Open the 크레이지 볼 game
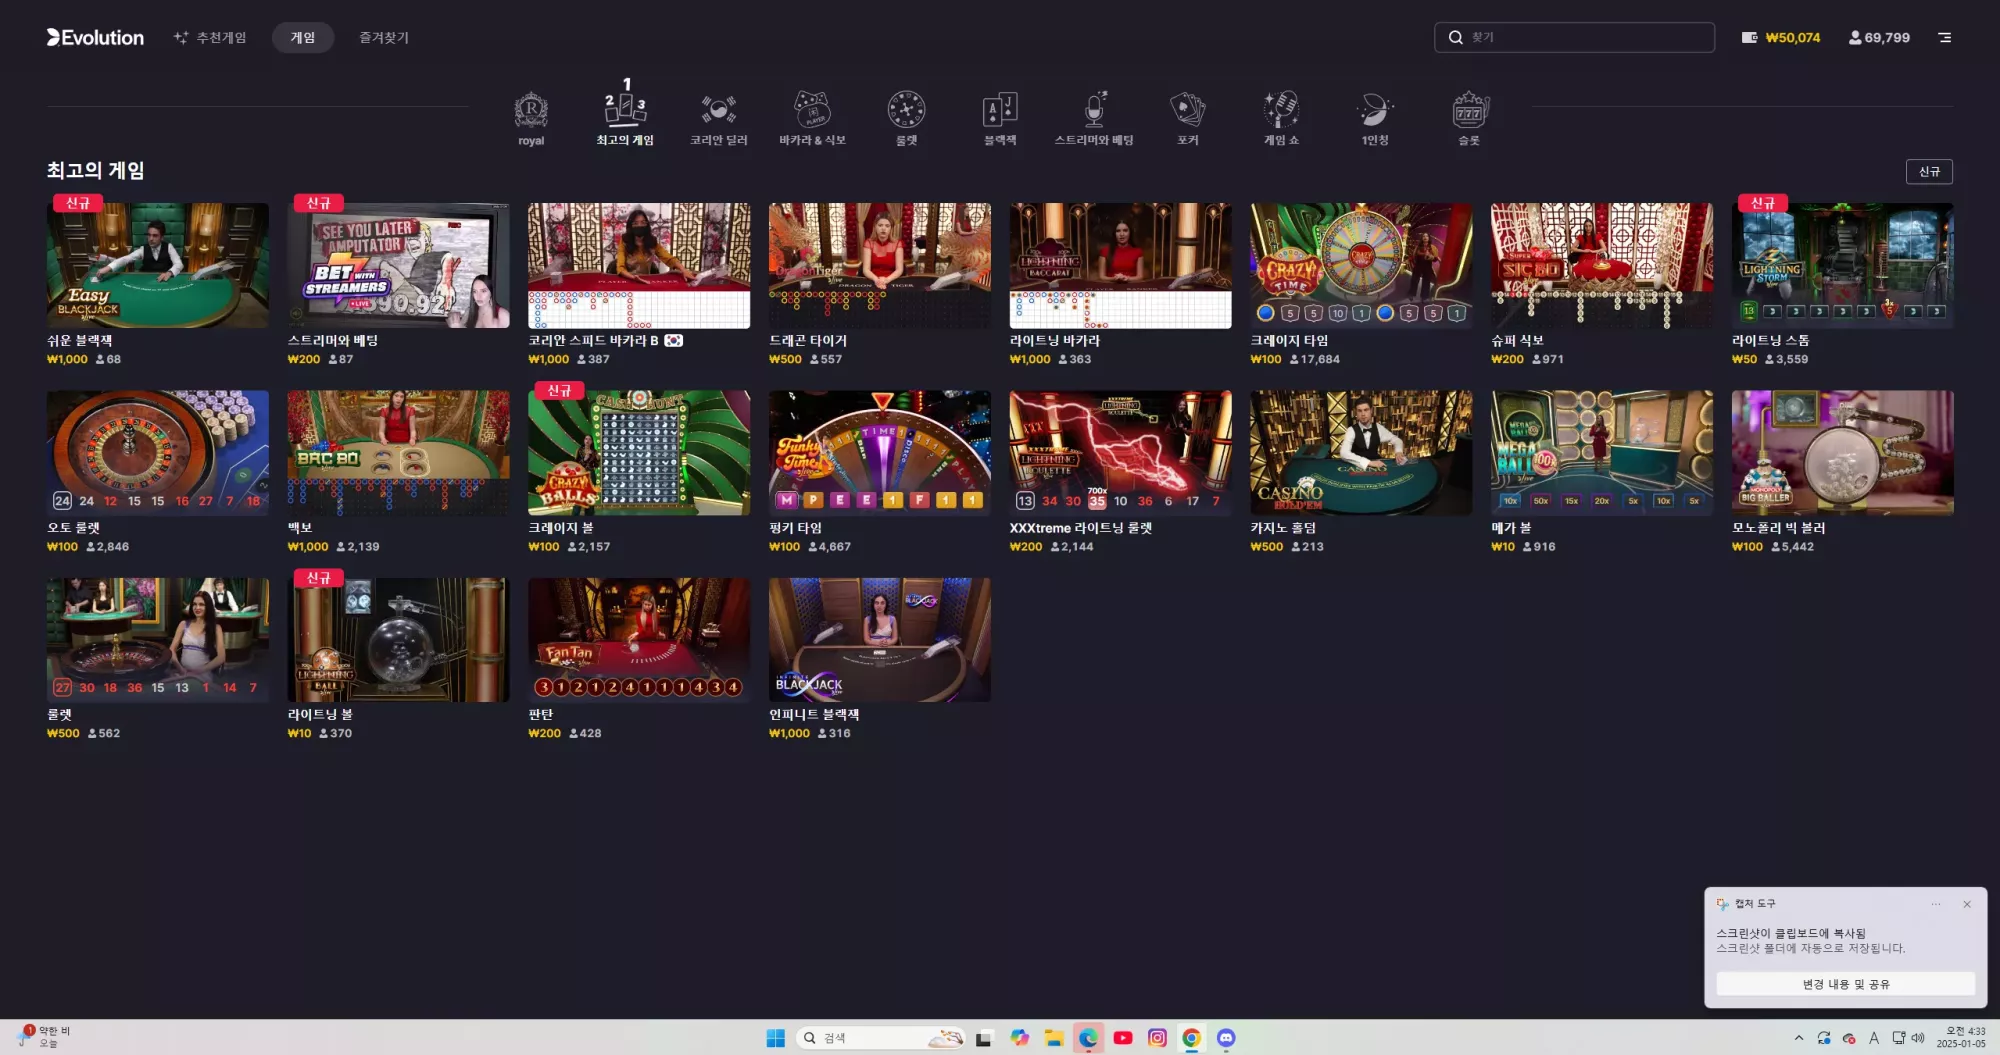 point(639,452)
